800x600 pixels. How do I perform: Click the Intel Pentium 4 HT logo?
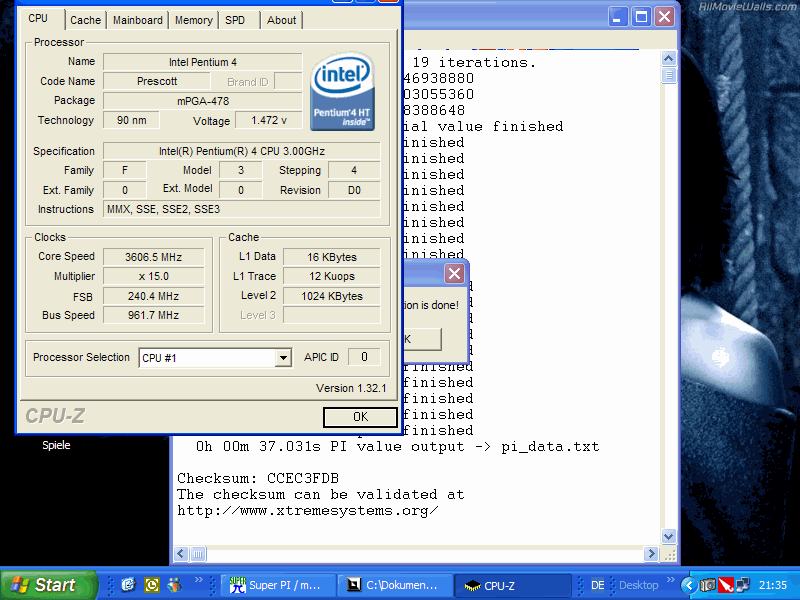tap(342, 91)
